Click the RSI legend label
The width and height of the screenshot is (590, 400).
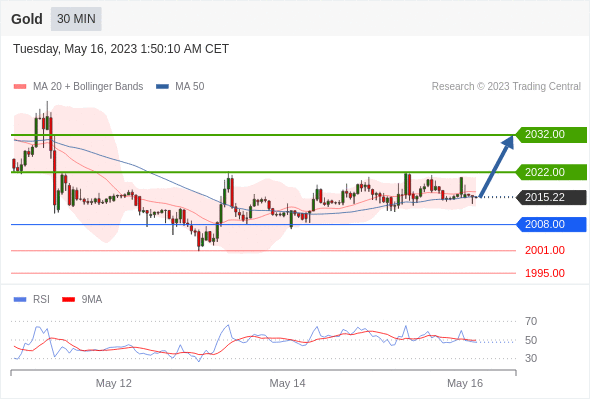point(41,300)
